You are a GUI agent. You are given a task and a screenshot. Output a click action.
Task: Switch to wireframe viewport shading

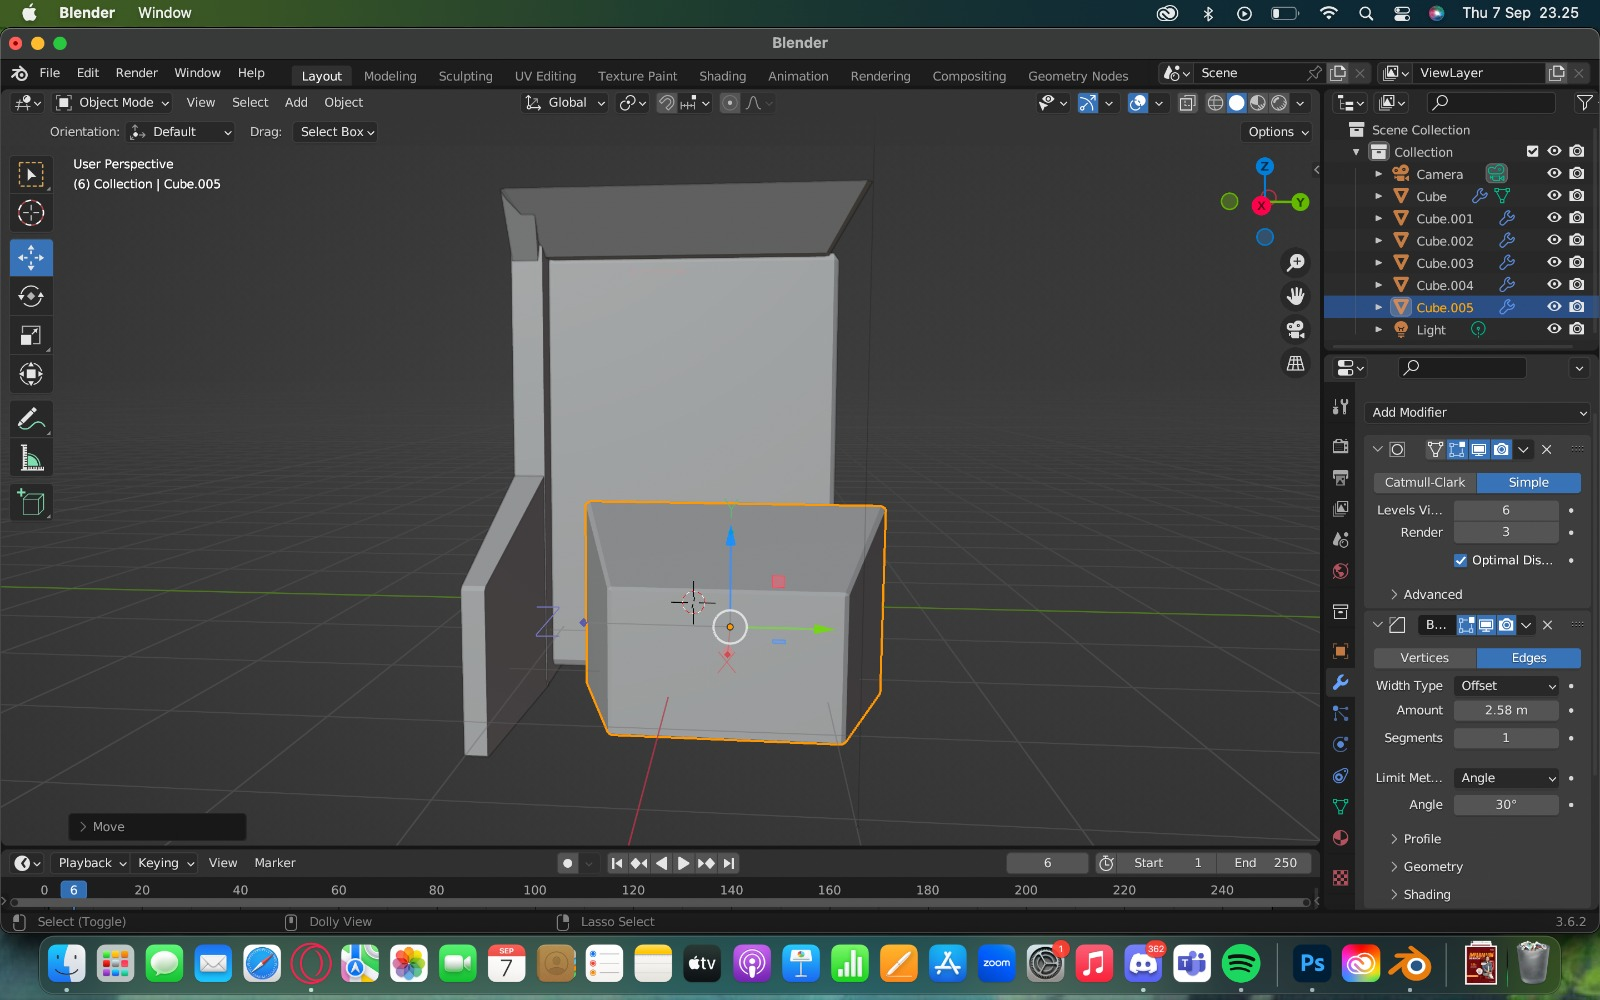tap(1216, 103)
